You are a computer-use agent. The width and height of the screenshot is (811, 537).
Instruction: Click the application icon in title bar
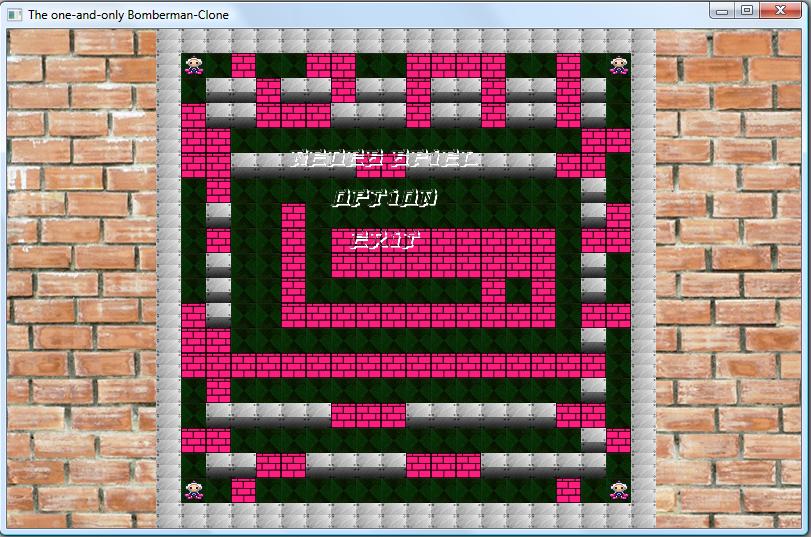click(x=15, y=14)
